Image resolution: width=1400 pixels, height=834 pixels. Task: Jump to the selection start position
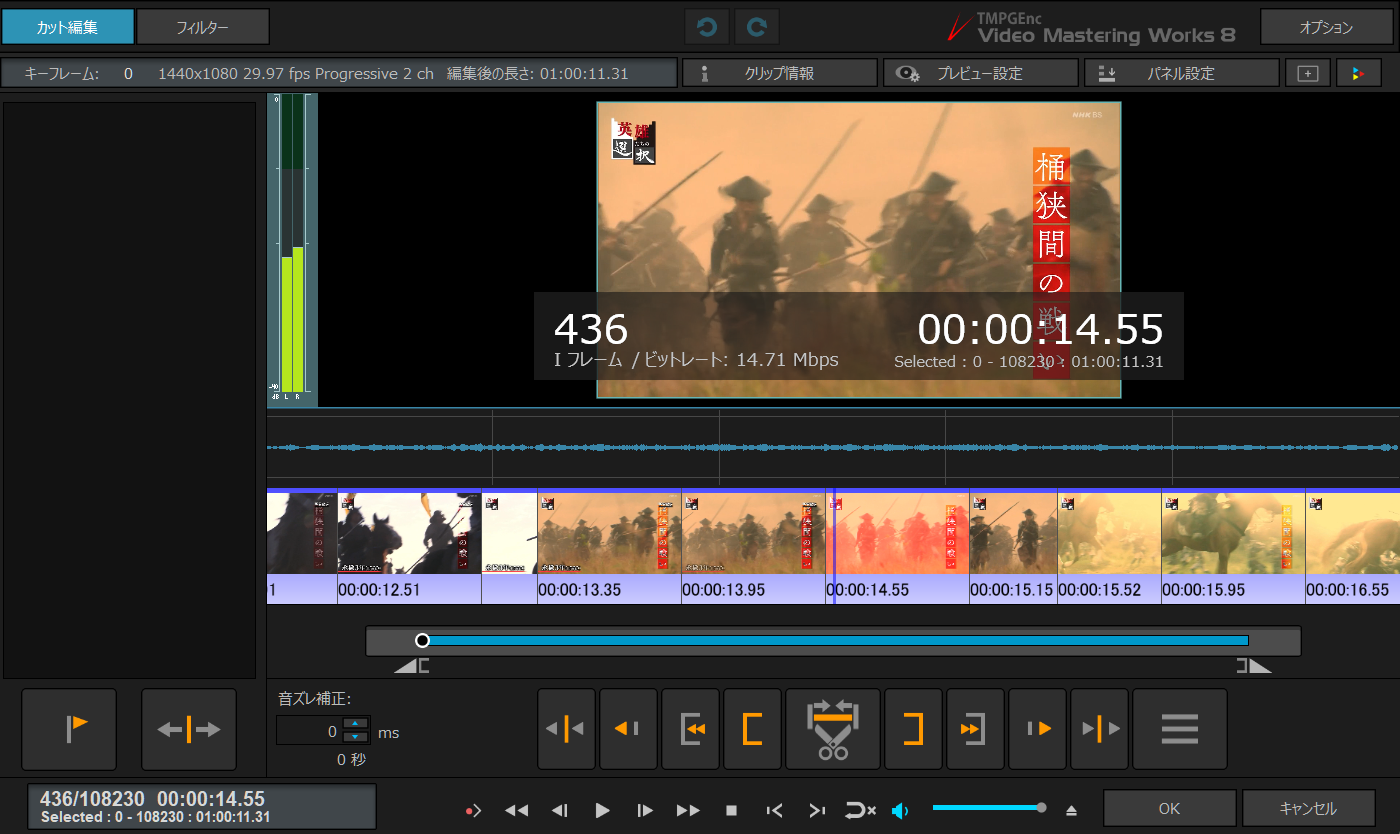pyautogui.click(x=690, y=729)
